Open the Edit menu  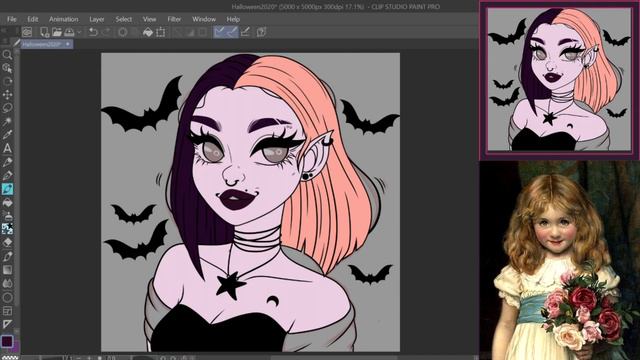(33, 19)
